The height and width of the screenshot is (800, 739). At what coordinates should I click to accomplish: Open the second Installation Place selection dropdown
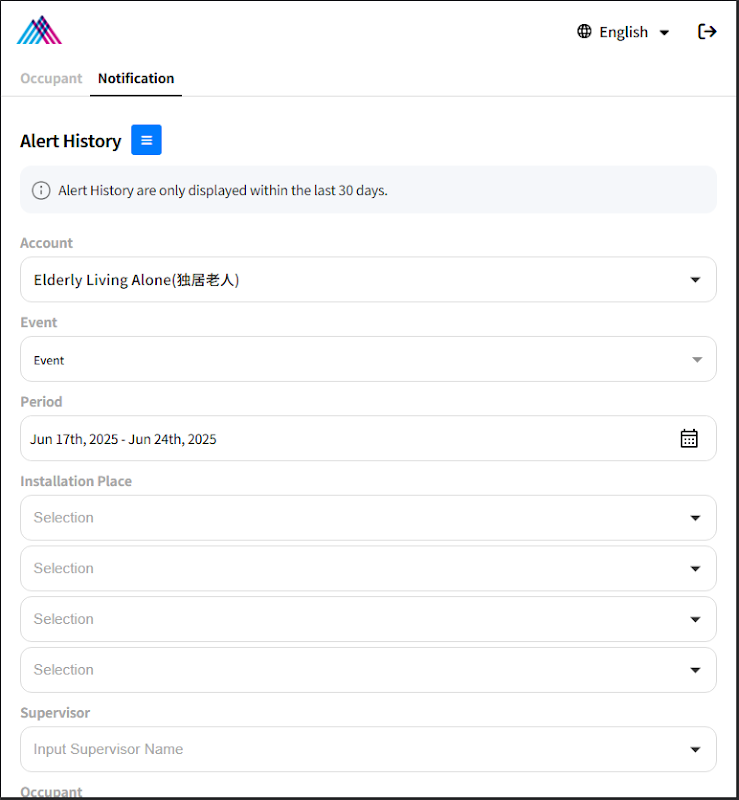(368, 569)
